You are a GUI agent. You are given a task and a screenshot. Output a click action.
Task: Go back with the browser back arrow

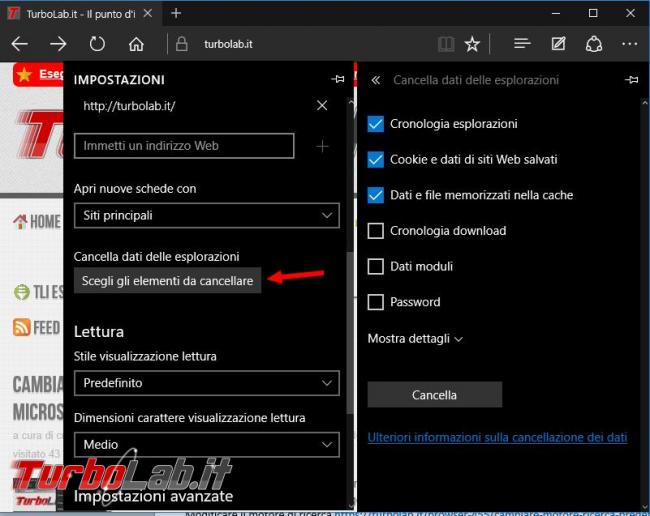pyautogui.click(x=19, y=44)
